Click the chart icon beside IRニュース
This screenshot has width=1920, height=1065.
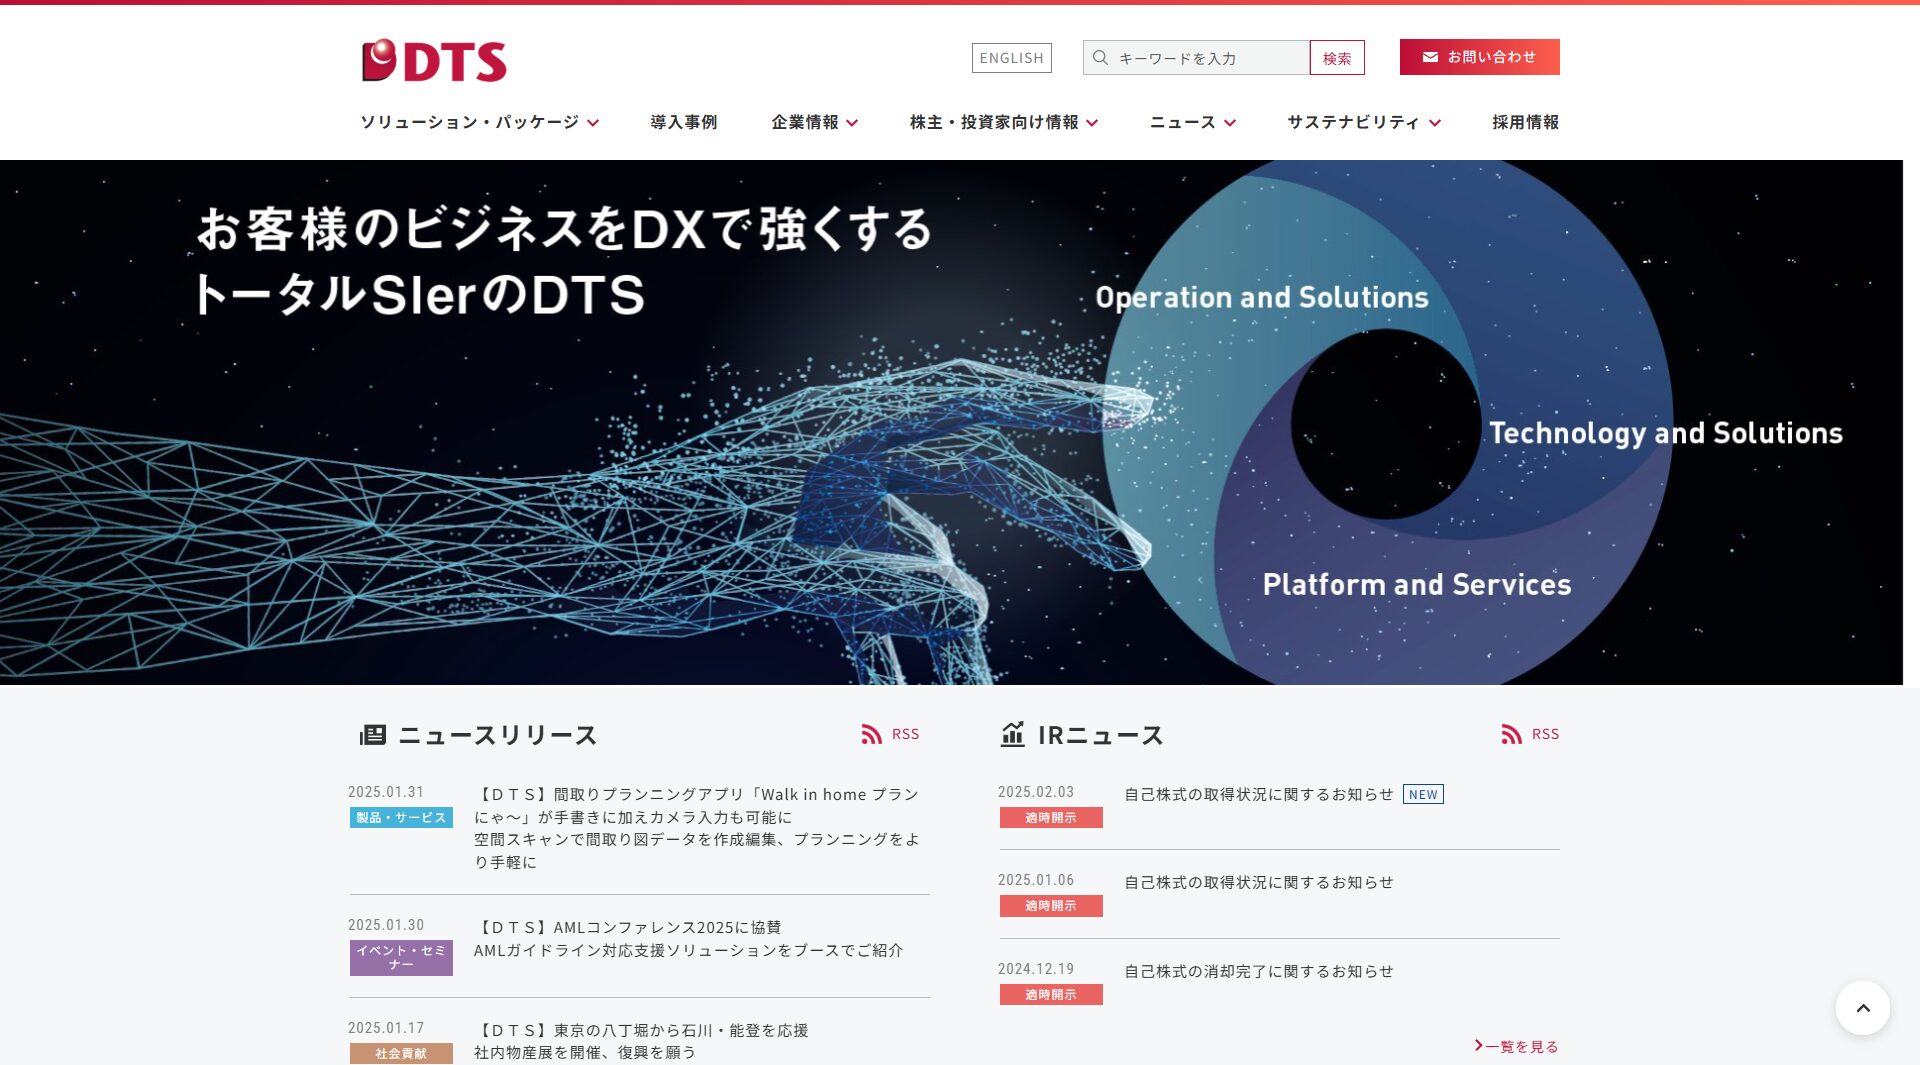[1013, 734]
